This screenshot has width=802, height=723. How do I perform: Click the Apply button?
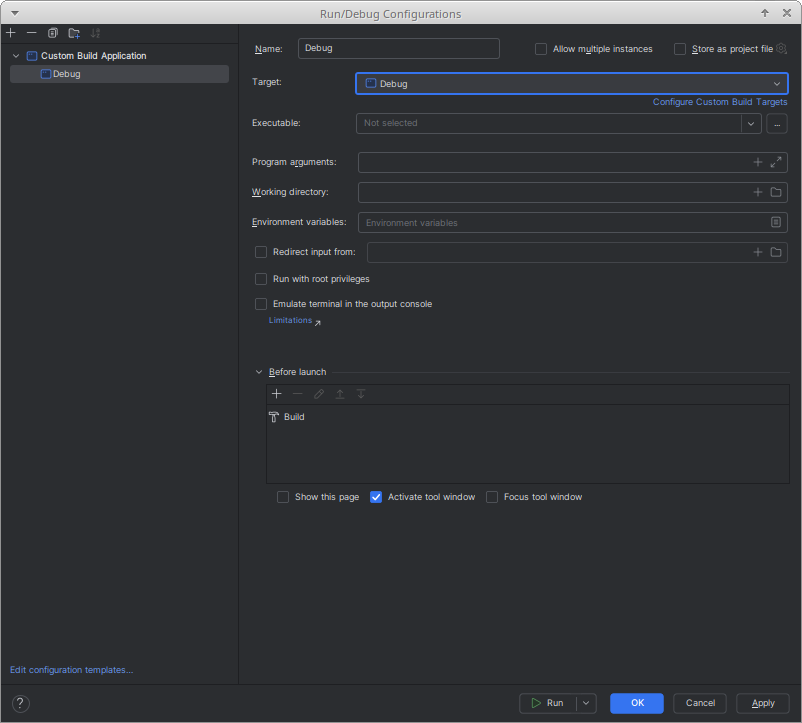763,704
